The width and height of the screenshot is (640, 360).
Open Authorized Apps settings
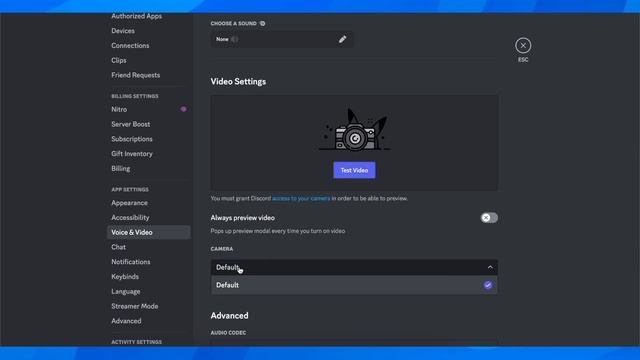pyautogui.click(x=136, y=16)
